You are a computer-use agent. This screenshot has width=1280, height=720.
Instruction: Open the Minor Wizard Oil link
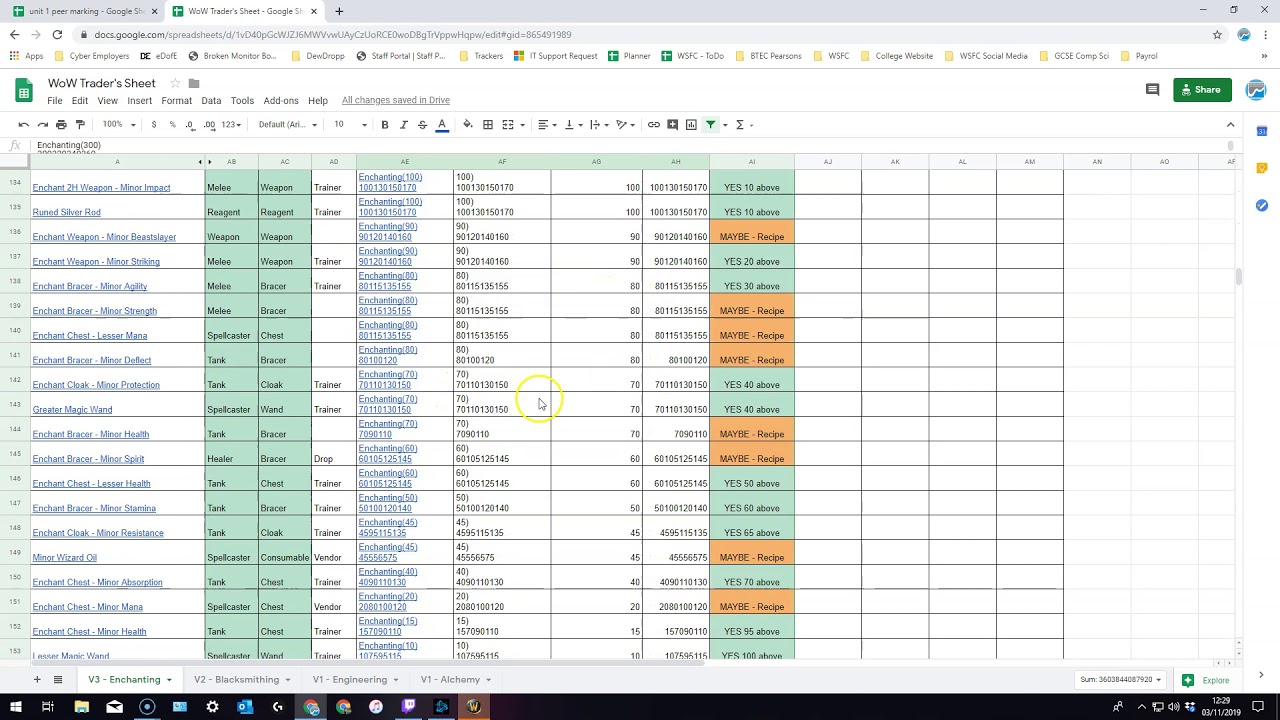[x=65, y=557]
